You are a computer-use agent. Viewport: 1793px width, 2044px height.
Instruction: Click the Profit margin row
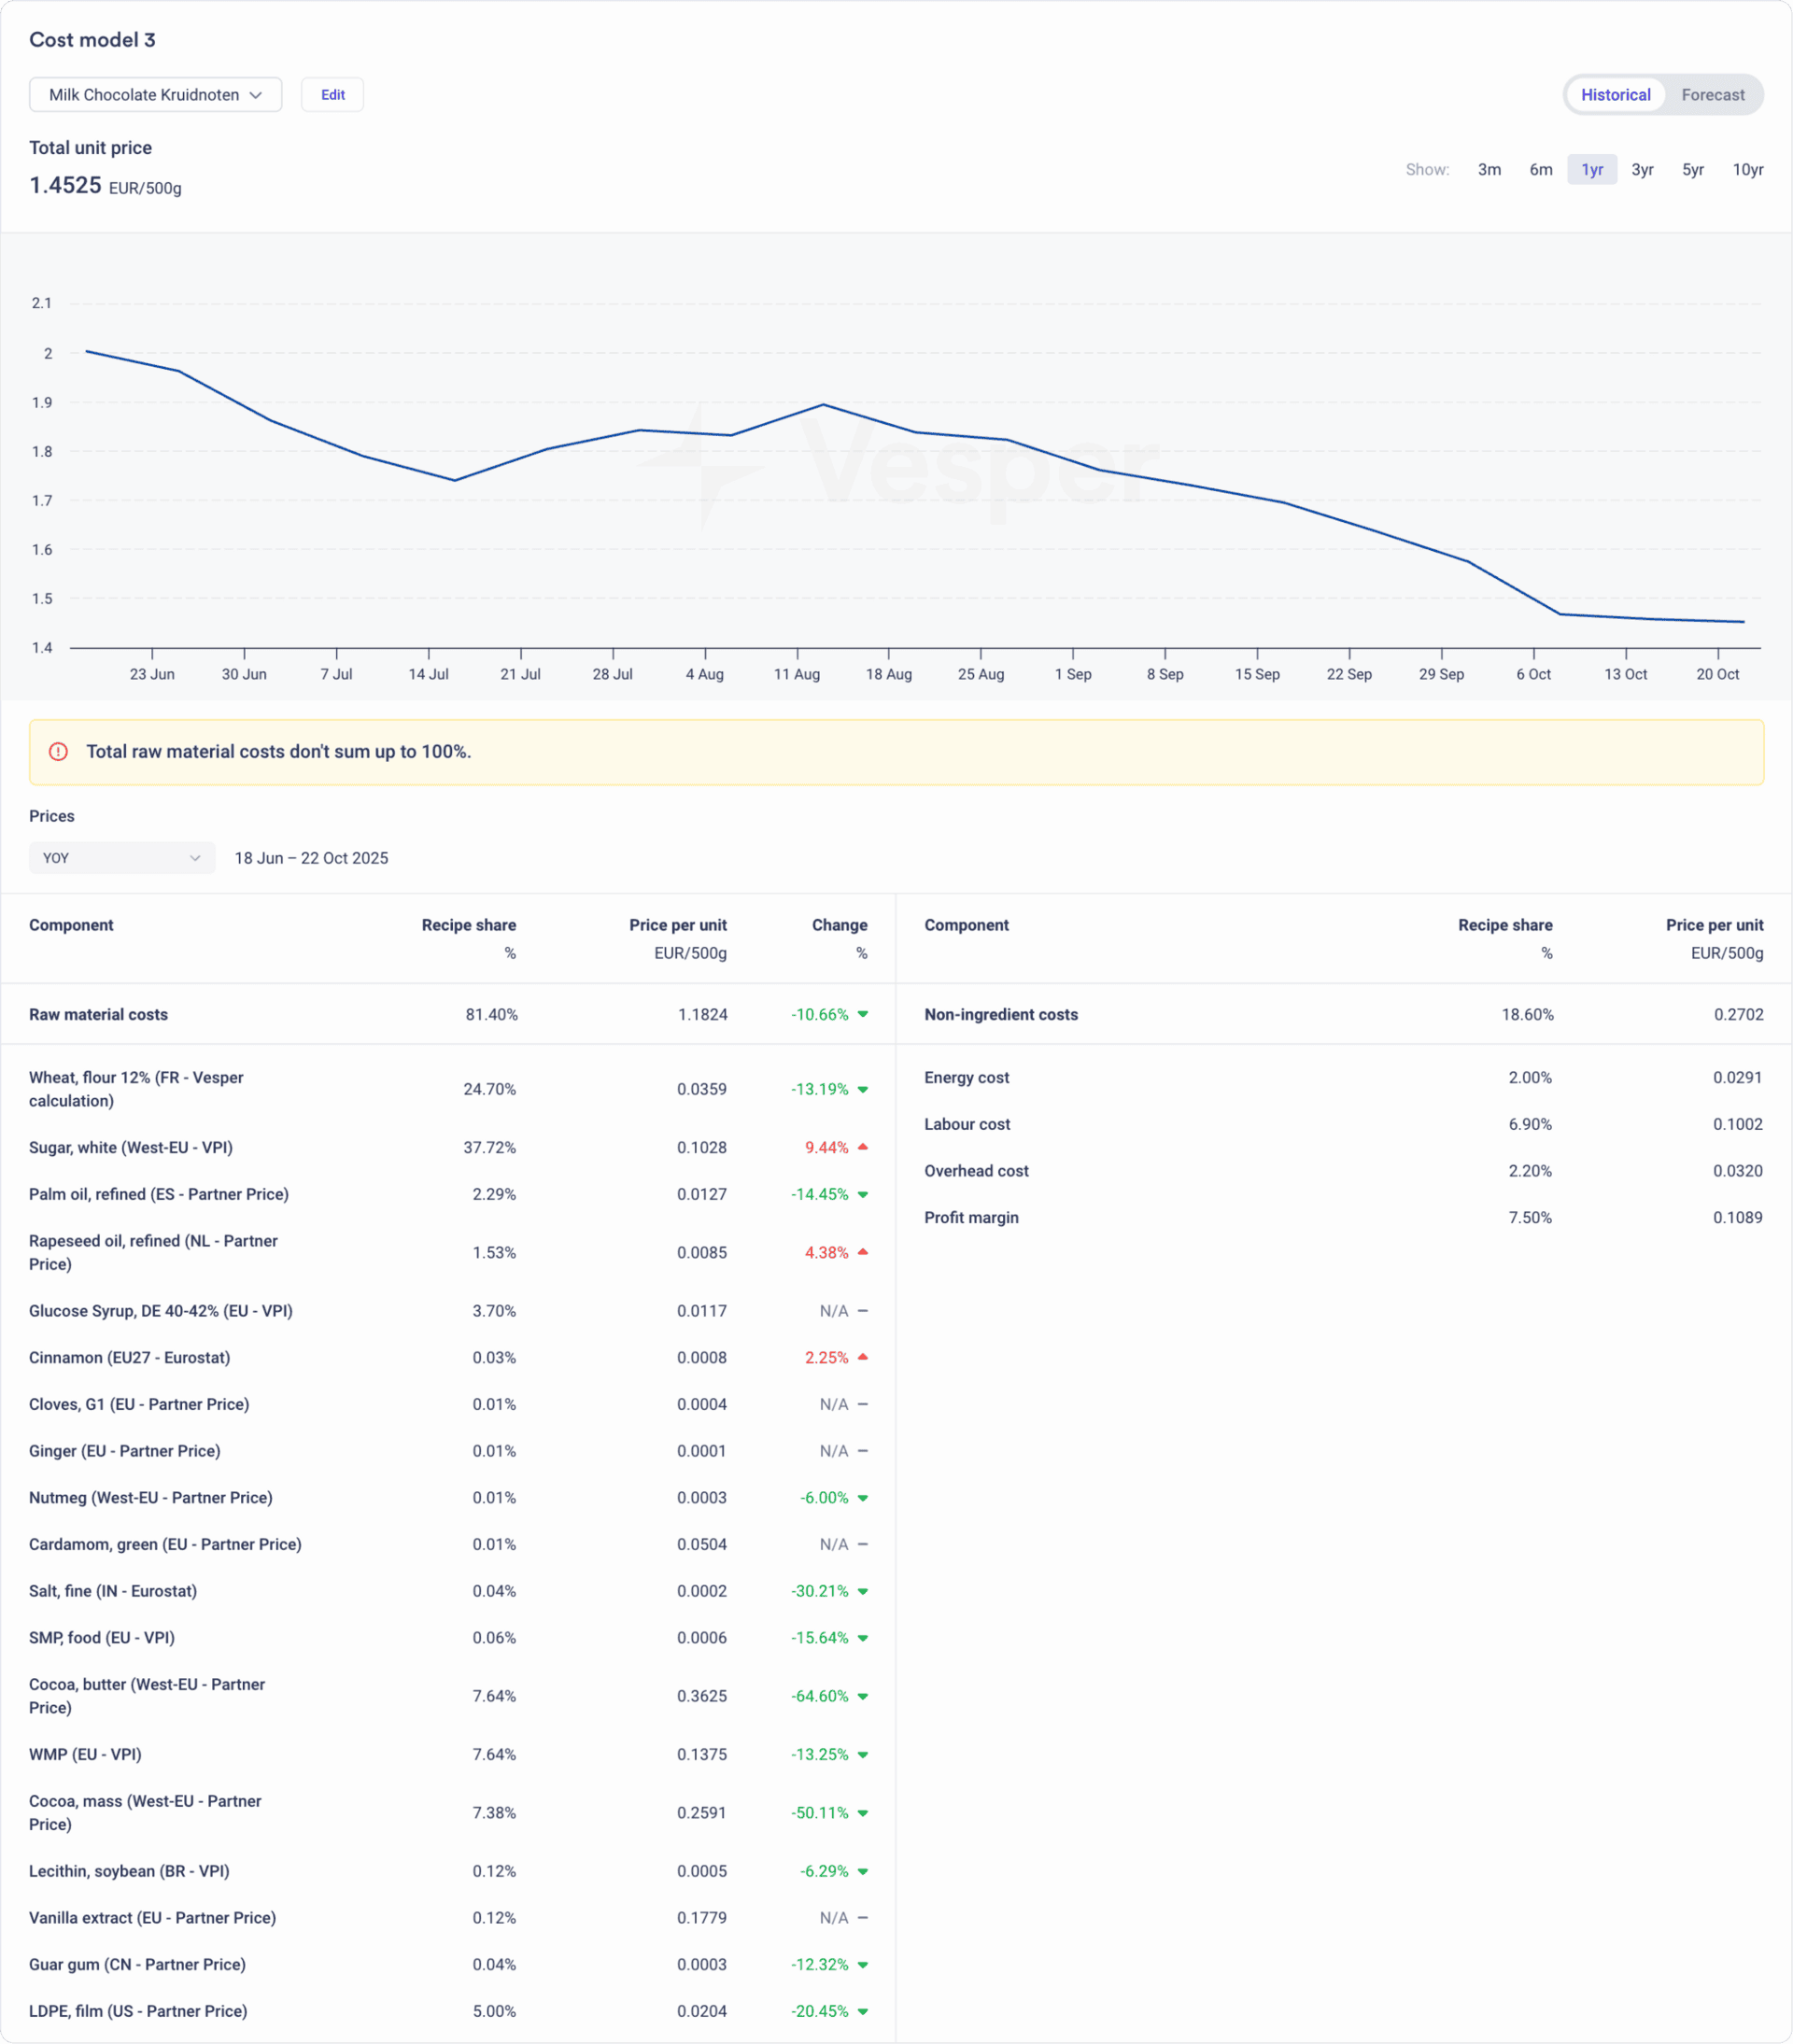point(971,1217)
